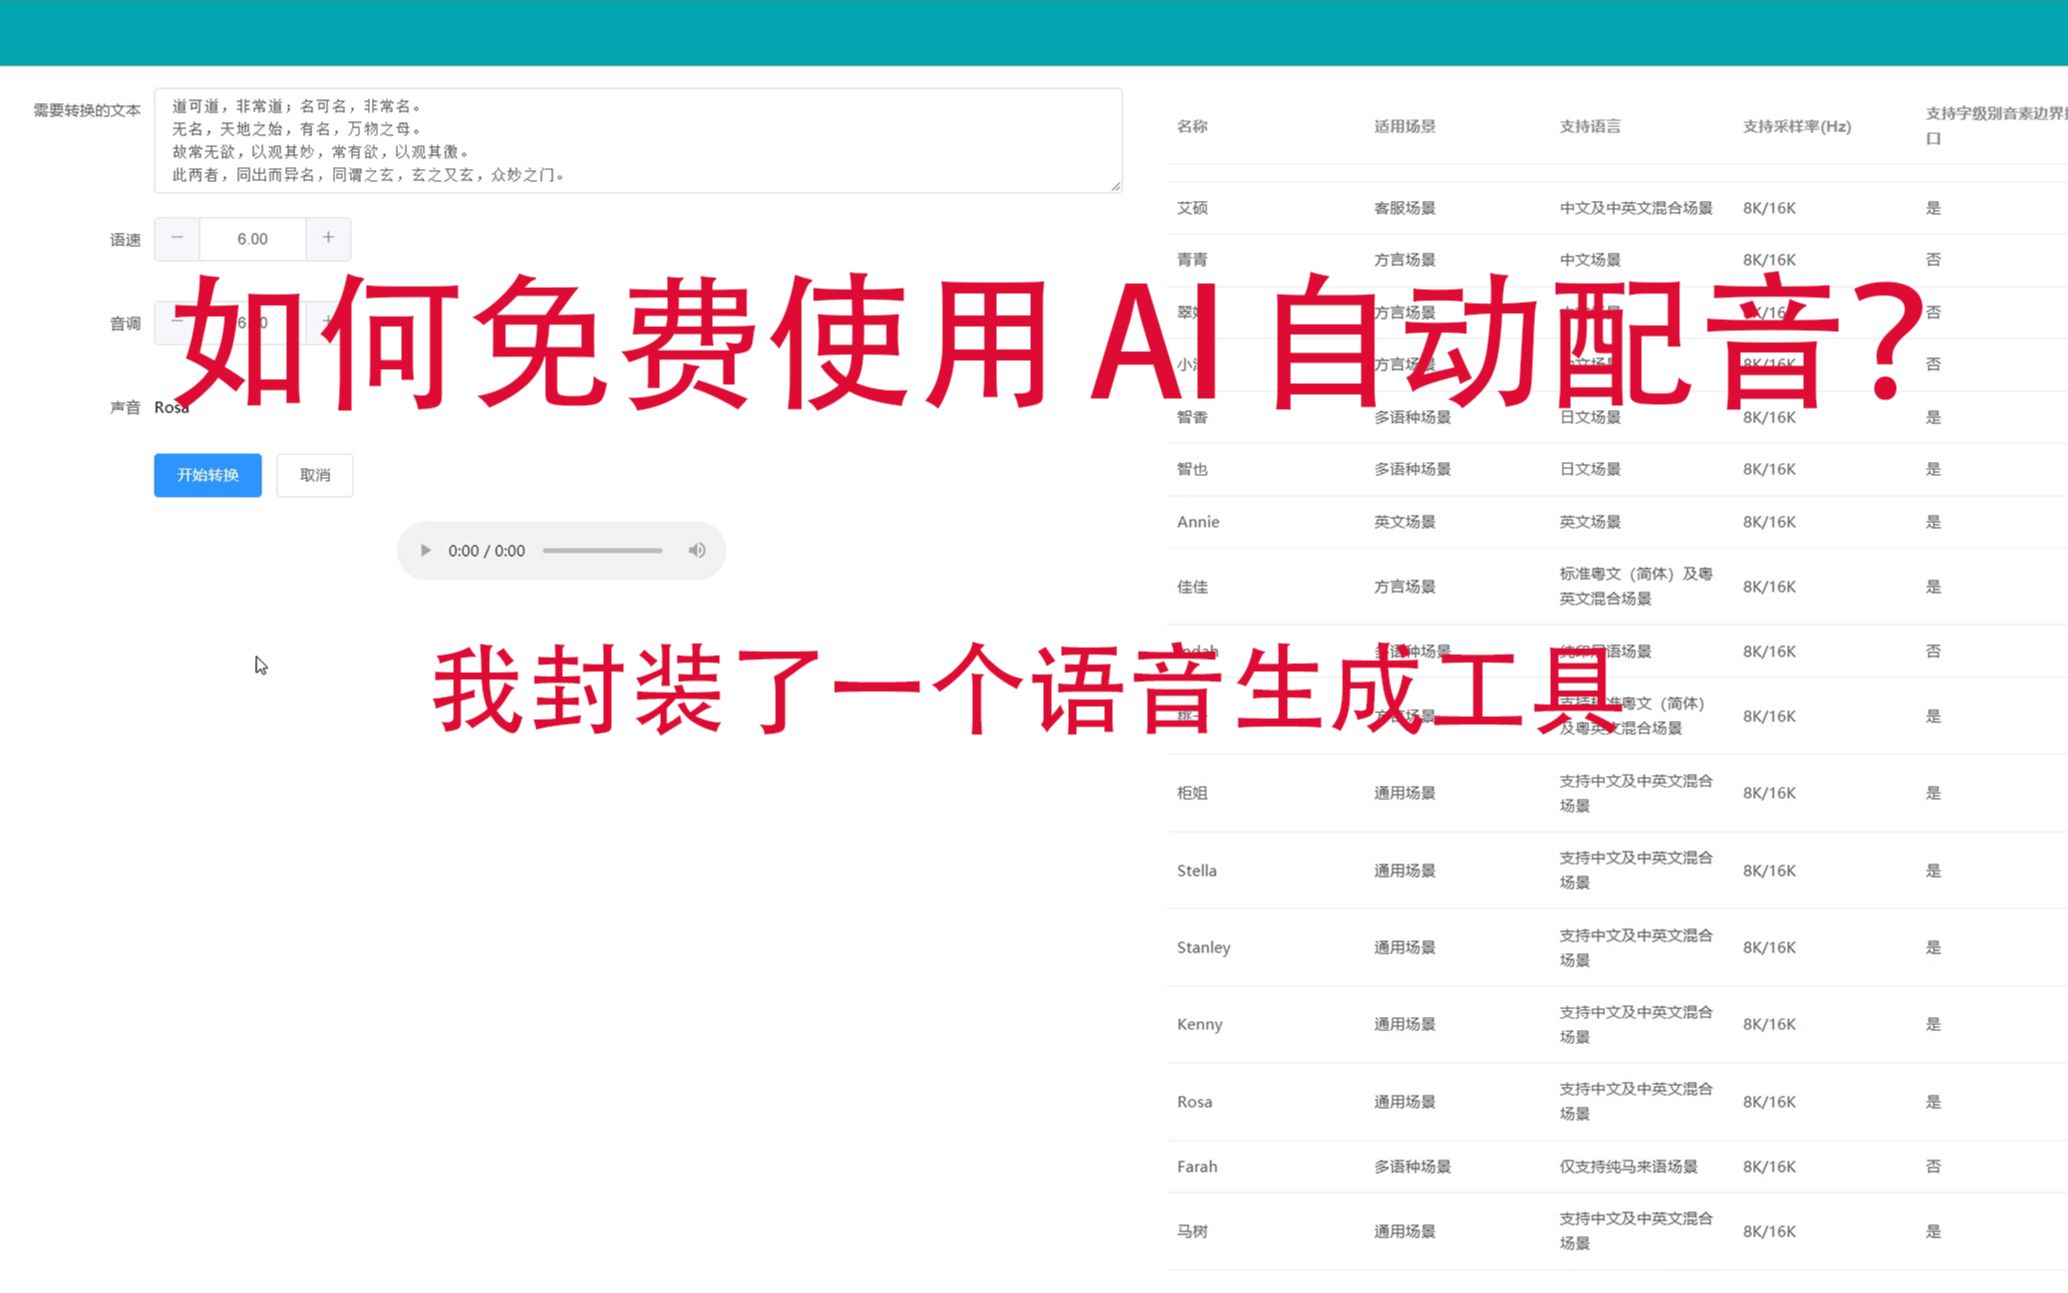Image resolution: width=2068 pixels, height=1293 pixels.
Task: Click 是 value in Kenny row
Action: (x=1933, y=1025)
